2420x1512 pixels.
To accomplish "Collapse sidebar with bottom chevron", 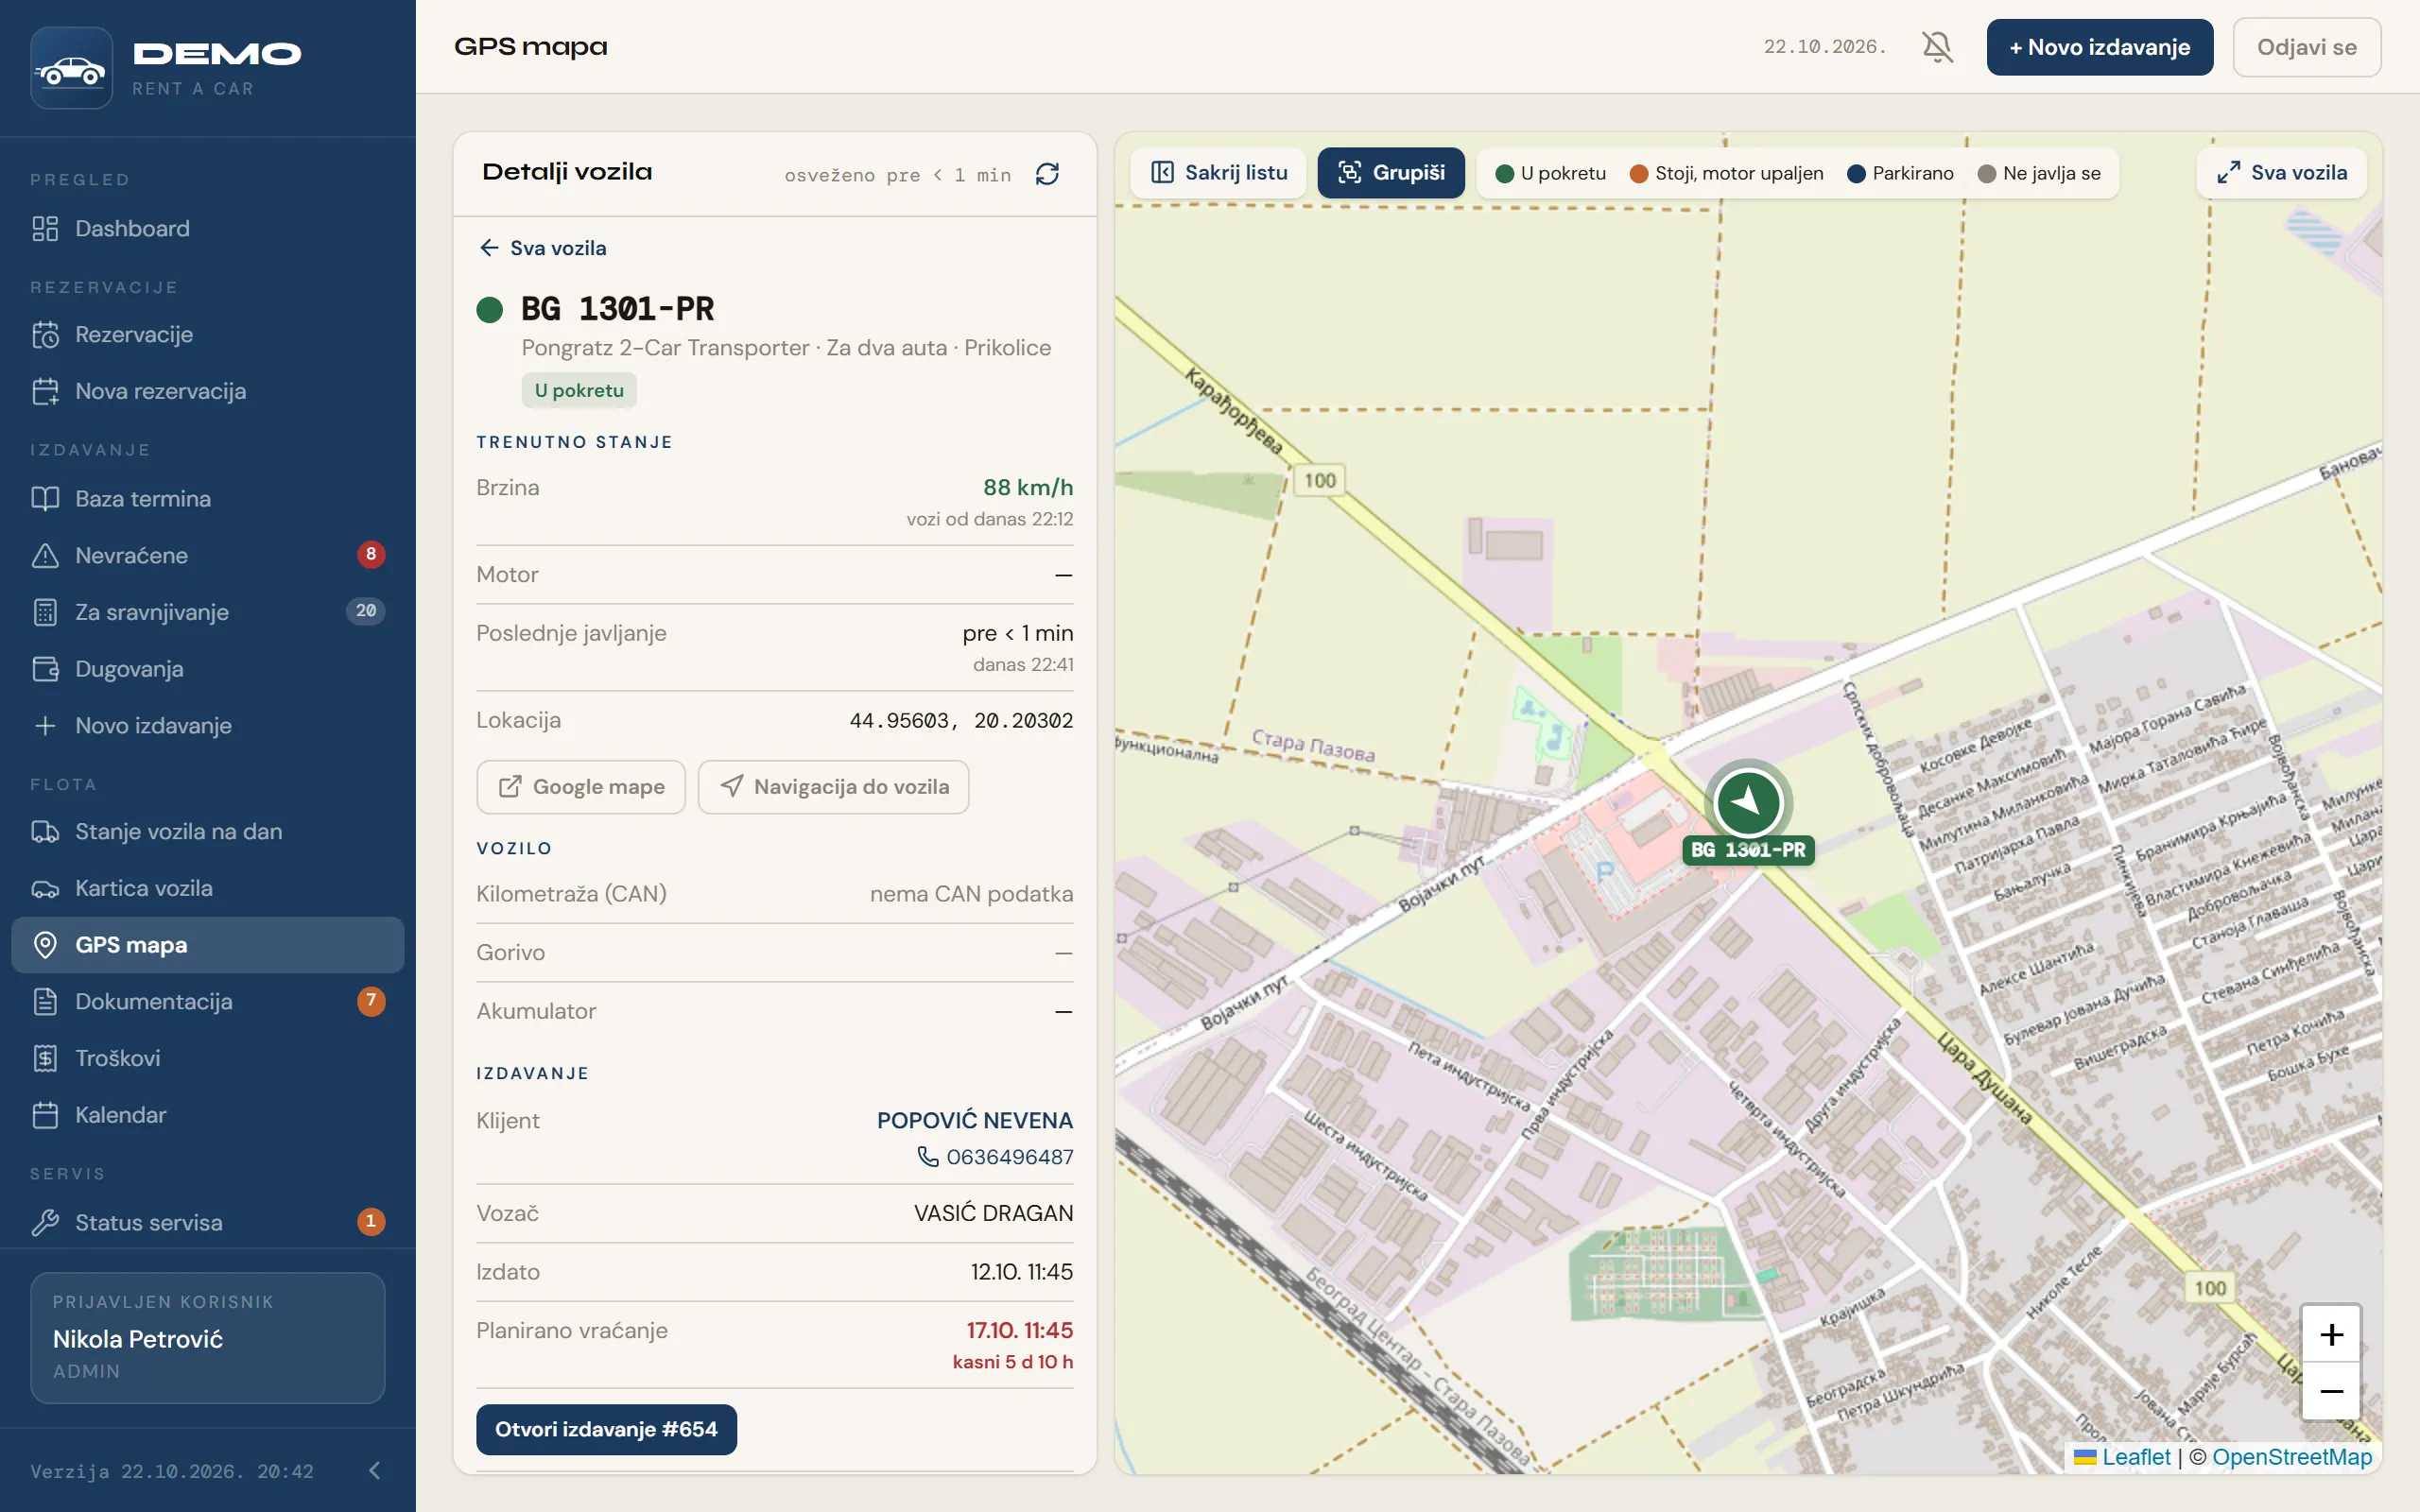I will [375, 1470].
